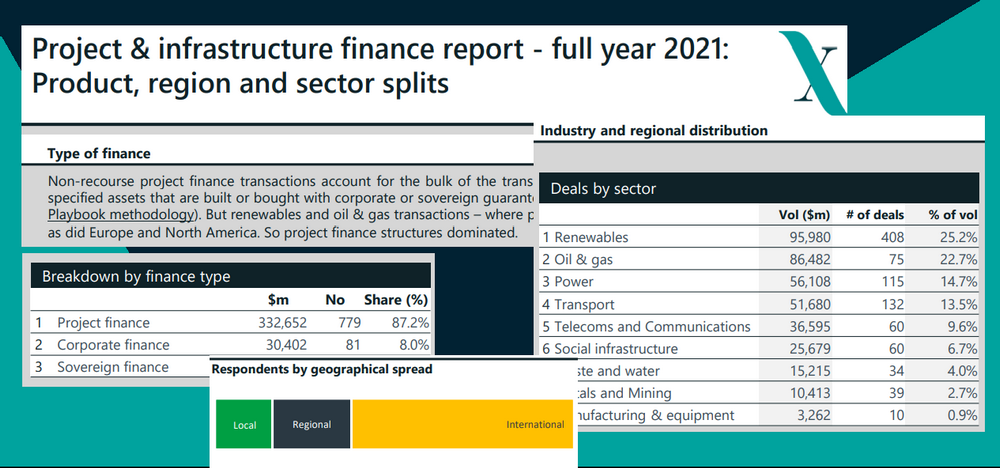
Task: Select the Project finance row
Action: tap(231, 323)
